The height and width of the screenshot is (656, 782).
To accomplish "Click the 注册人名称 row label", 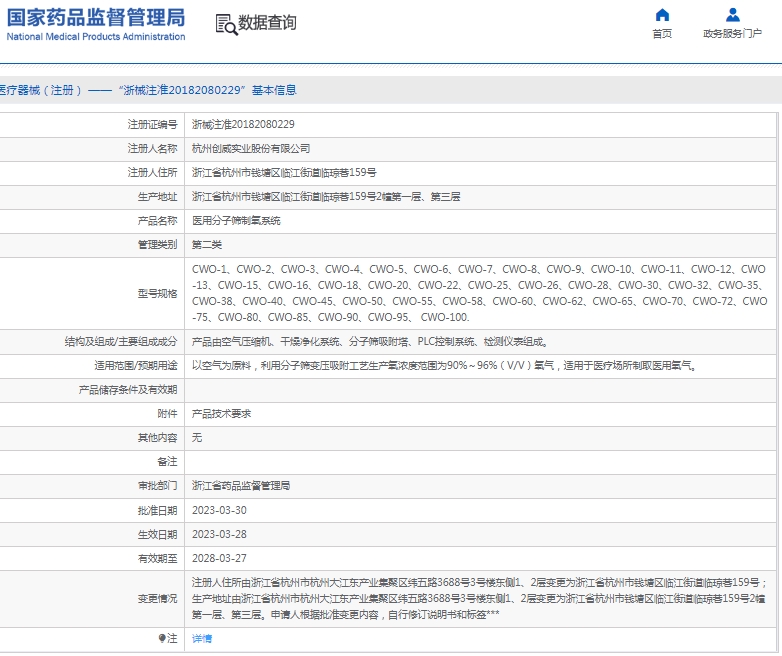I will pos(152,148).
